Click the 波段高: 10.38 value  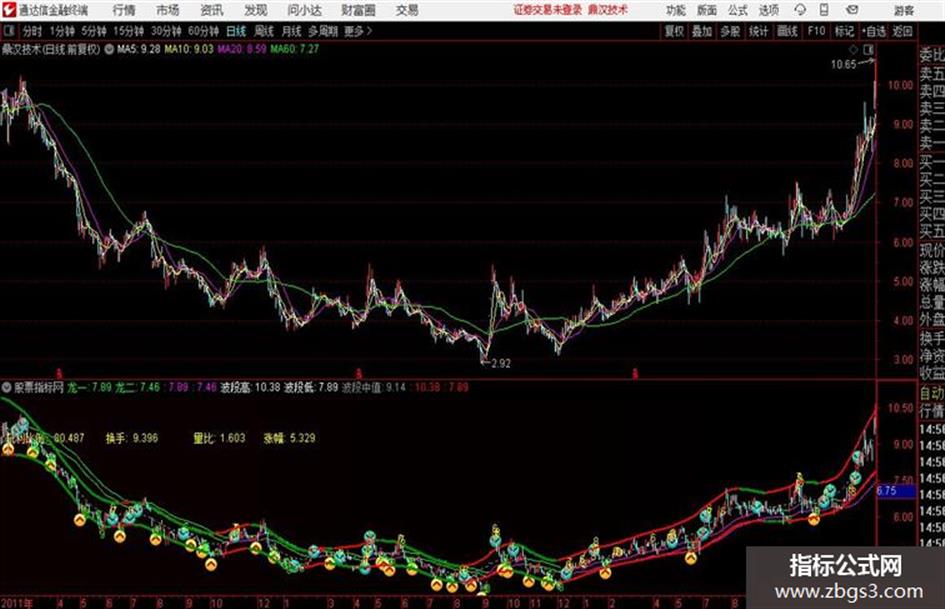tap(250, 387)
